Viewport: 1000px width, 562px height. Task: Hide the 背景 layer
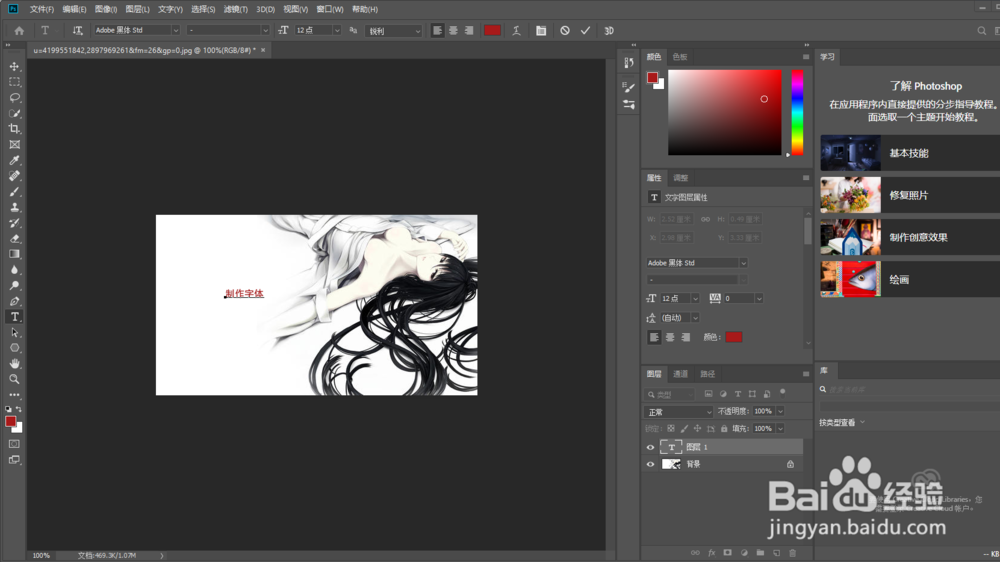click(651, 464)
